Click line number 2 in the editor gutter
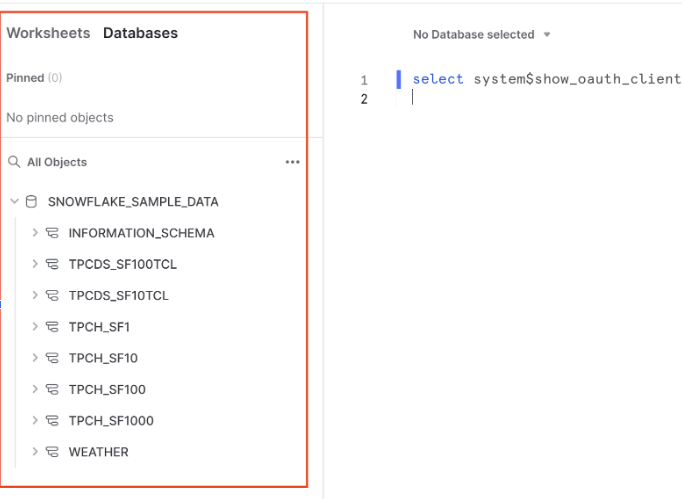The height and width of the screenshot is (499, 682). [364, 99]
